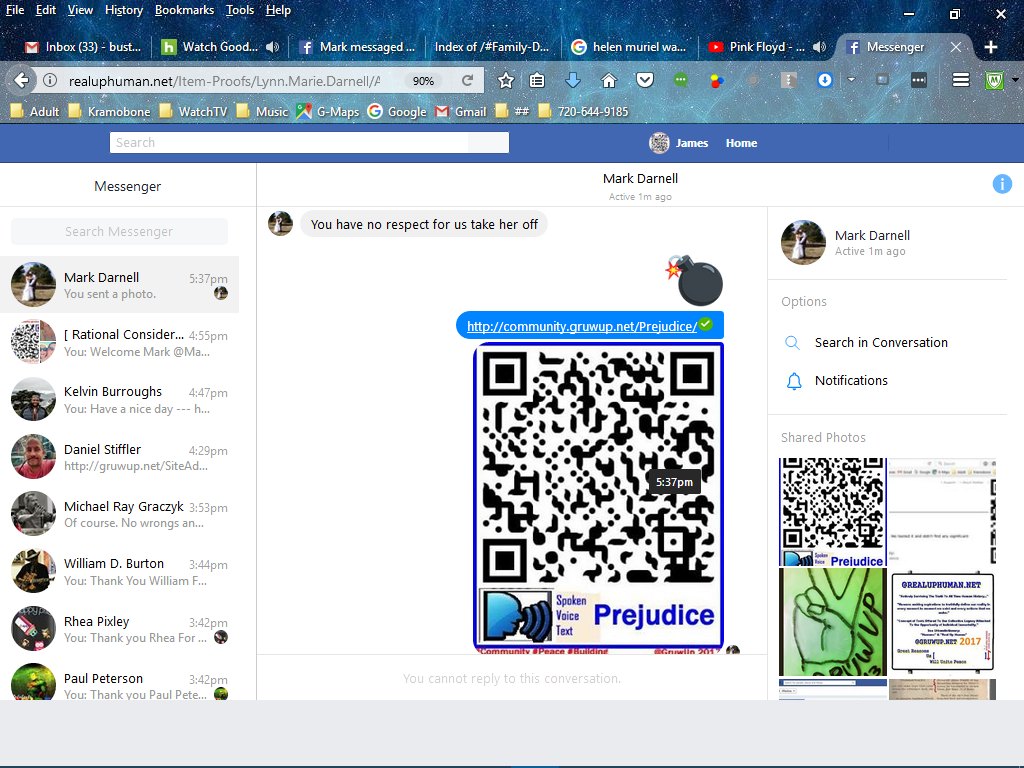Click the dark three-dots extension icon
Screen dimensions: 1024x768
(918, 80)
